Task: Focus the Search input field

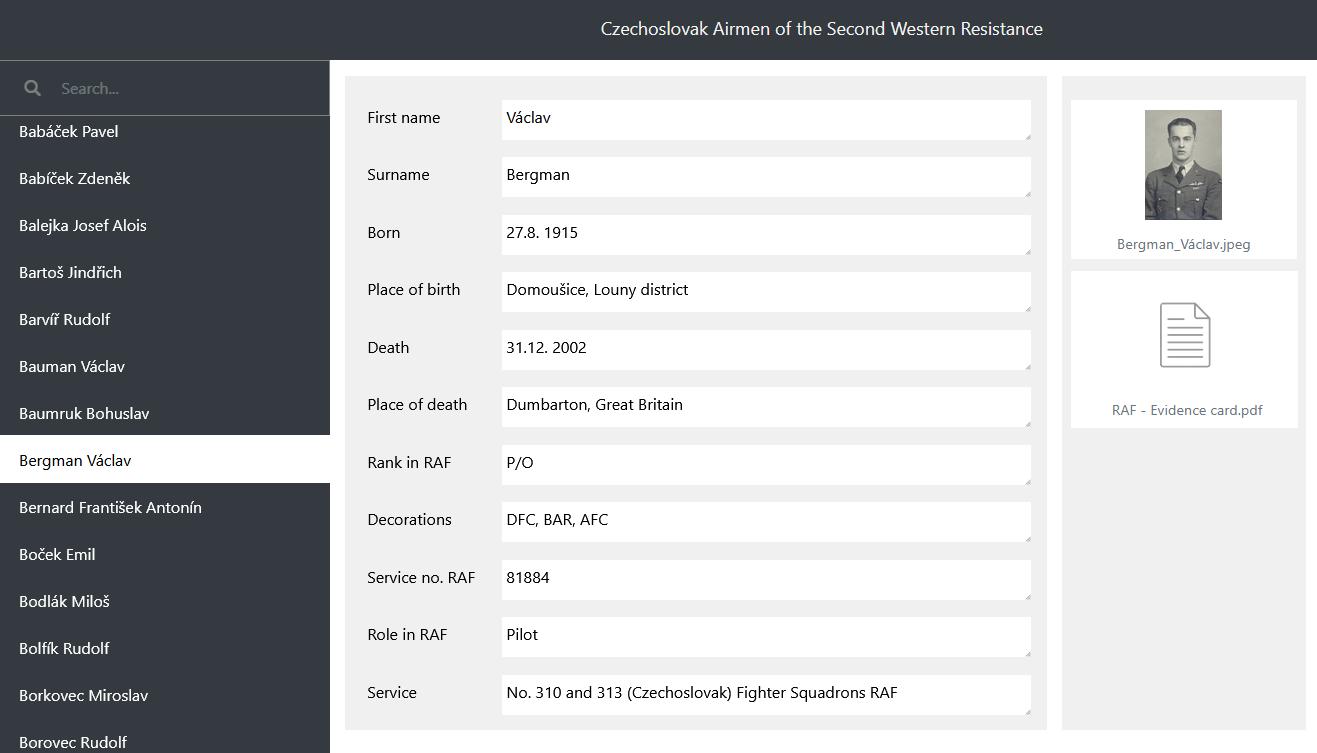Action: point(190,88)
